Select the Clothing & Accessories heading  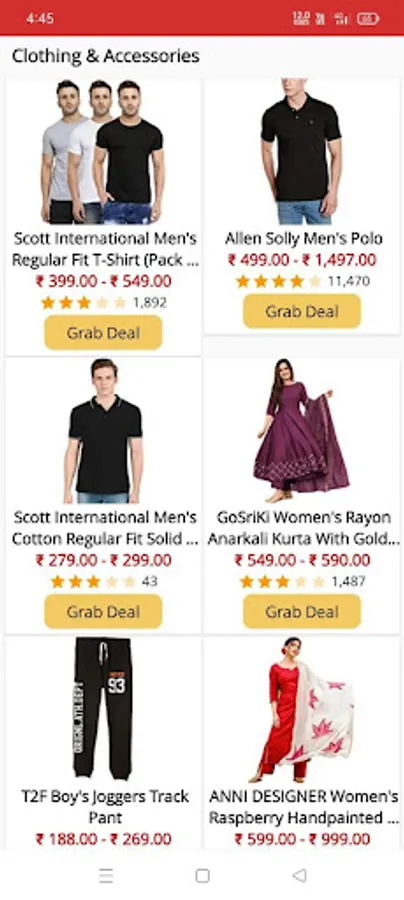(x=106, y=56)
